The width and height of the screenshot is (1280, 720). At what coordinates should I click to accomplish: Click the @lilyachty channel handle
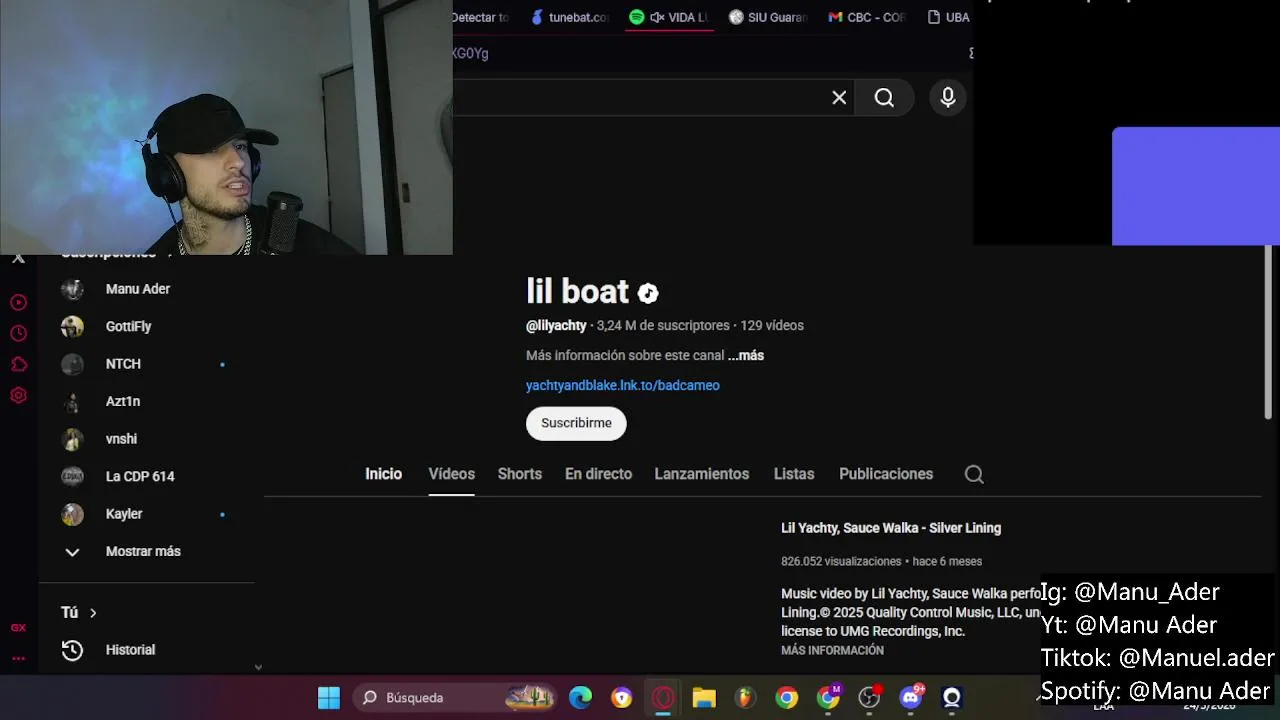point(556,326)
